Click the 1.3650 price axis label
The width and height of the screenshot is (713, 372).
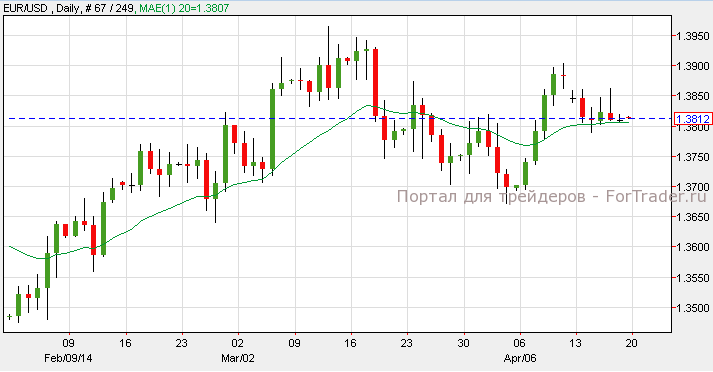point(693,217)
